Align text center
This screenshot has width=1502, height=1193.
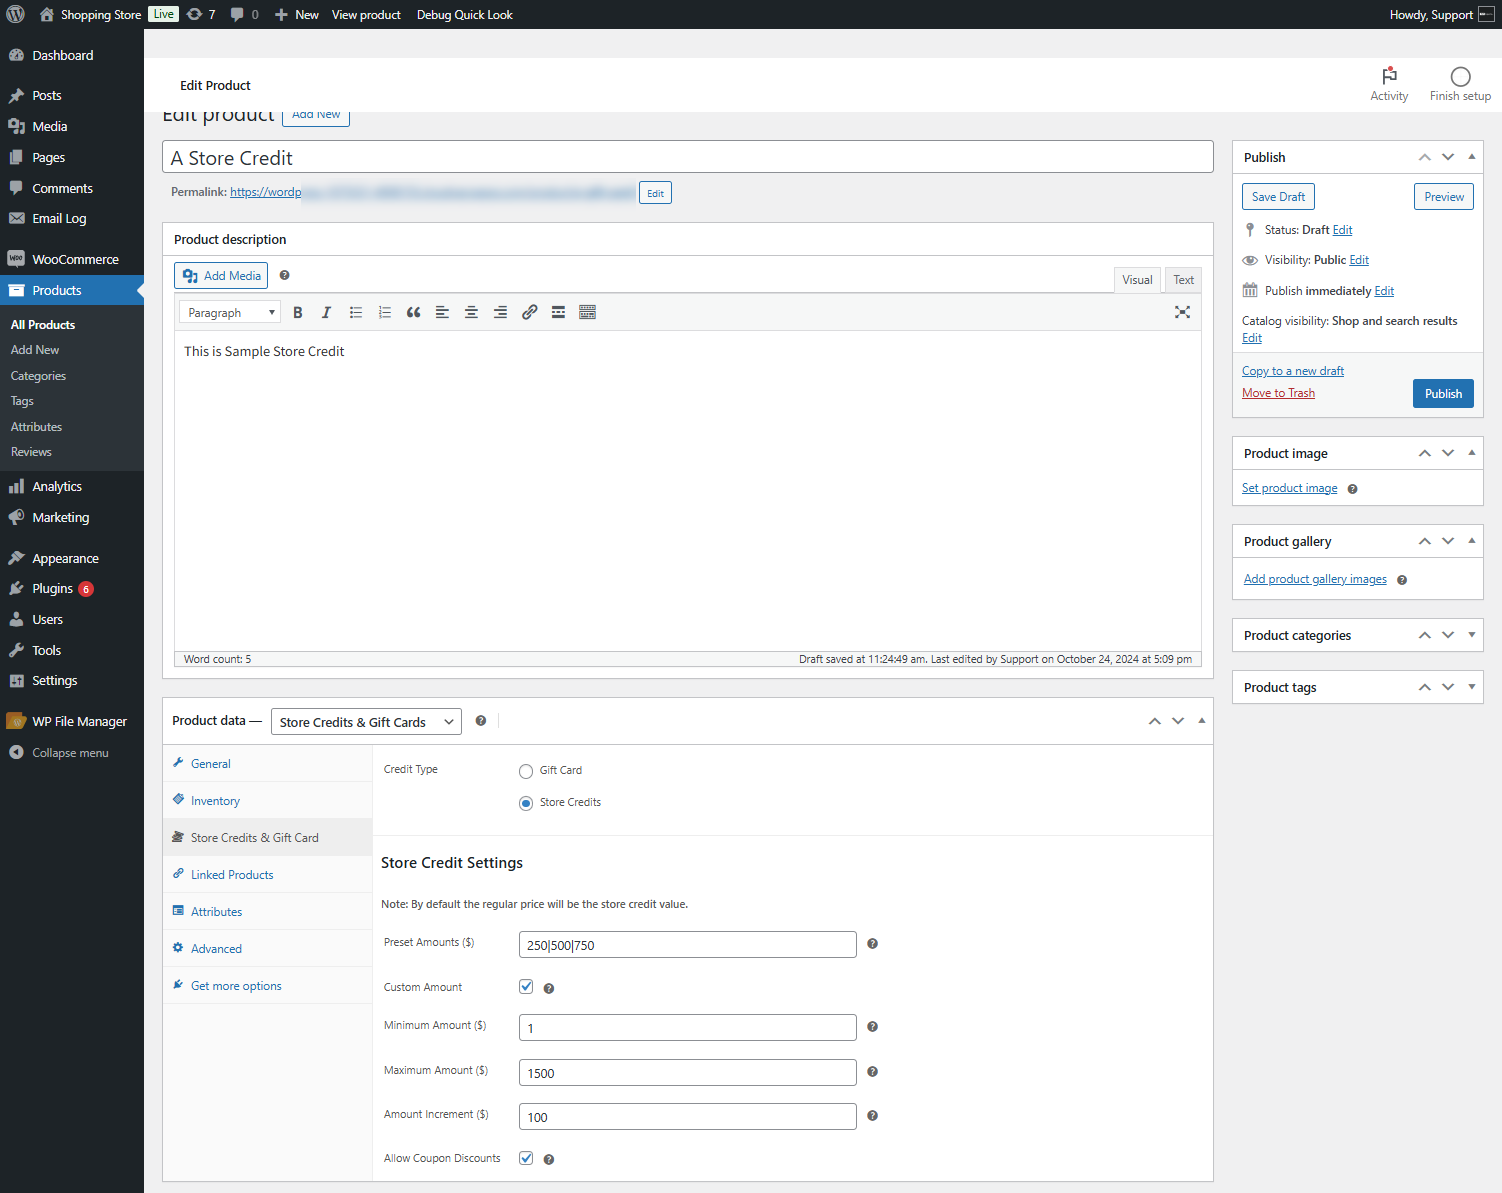coord(471,312)
